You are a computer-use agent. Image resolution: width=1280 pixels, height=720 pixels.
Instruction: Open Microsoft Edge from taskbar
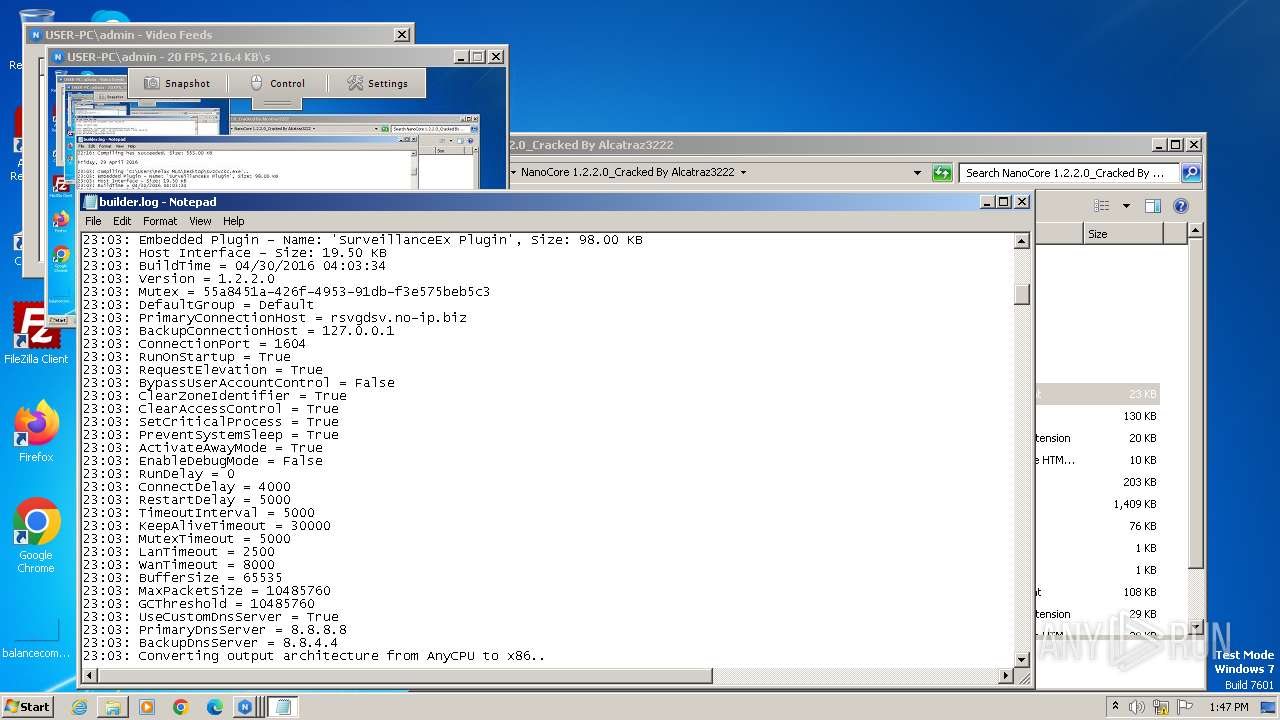[x=215, y=707]
